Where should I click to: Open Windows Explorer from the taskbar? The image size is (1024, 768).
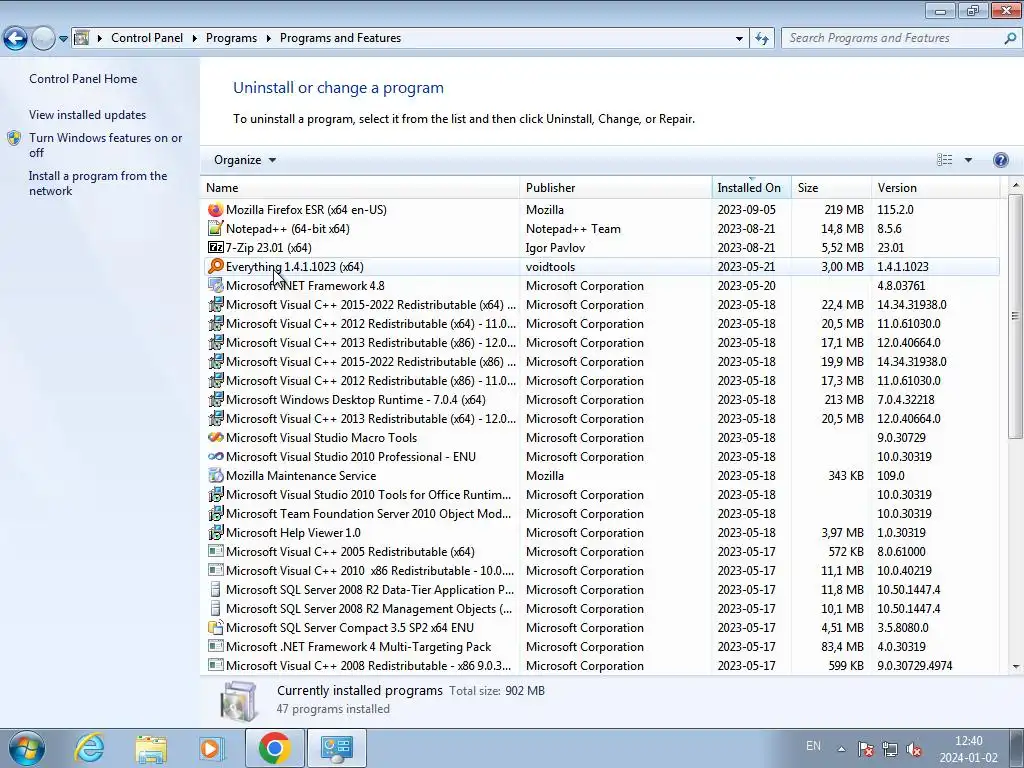pyautogui.click(x=151, y=748)
